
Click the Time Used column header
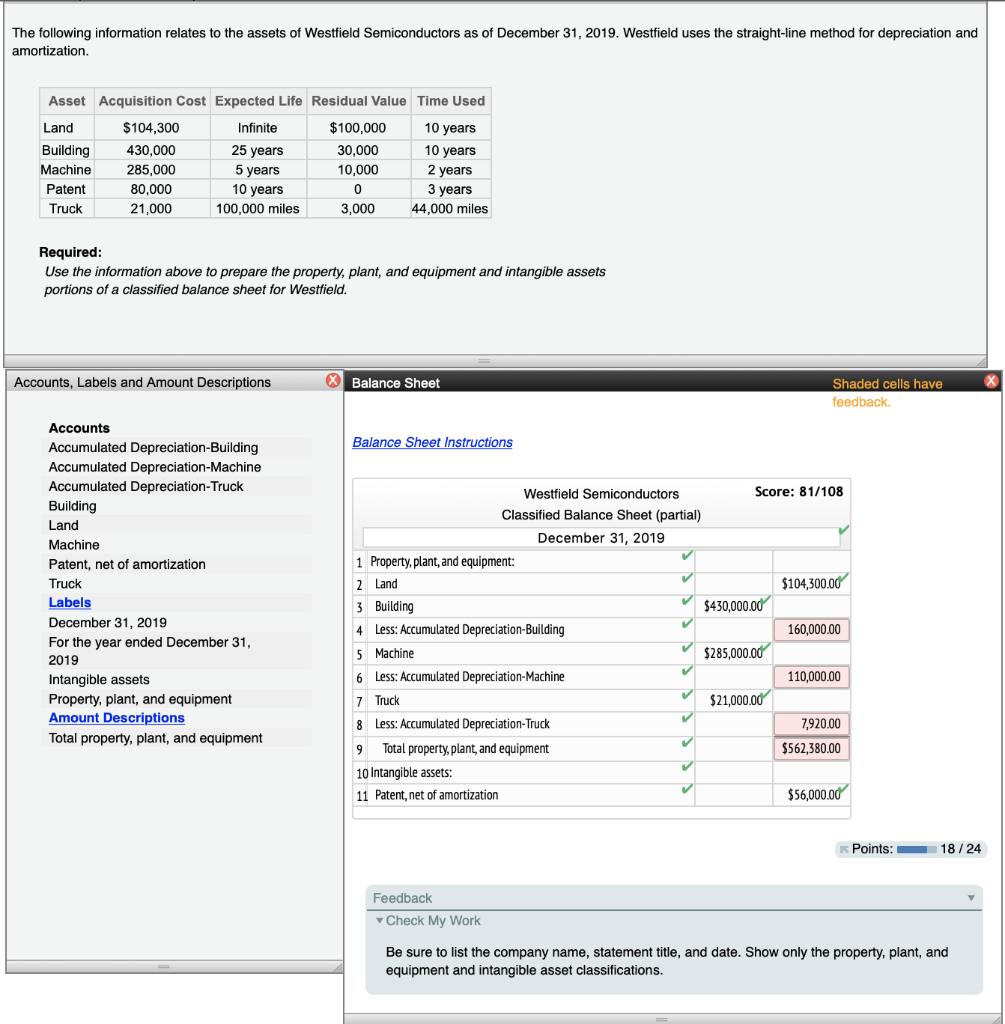451,101
